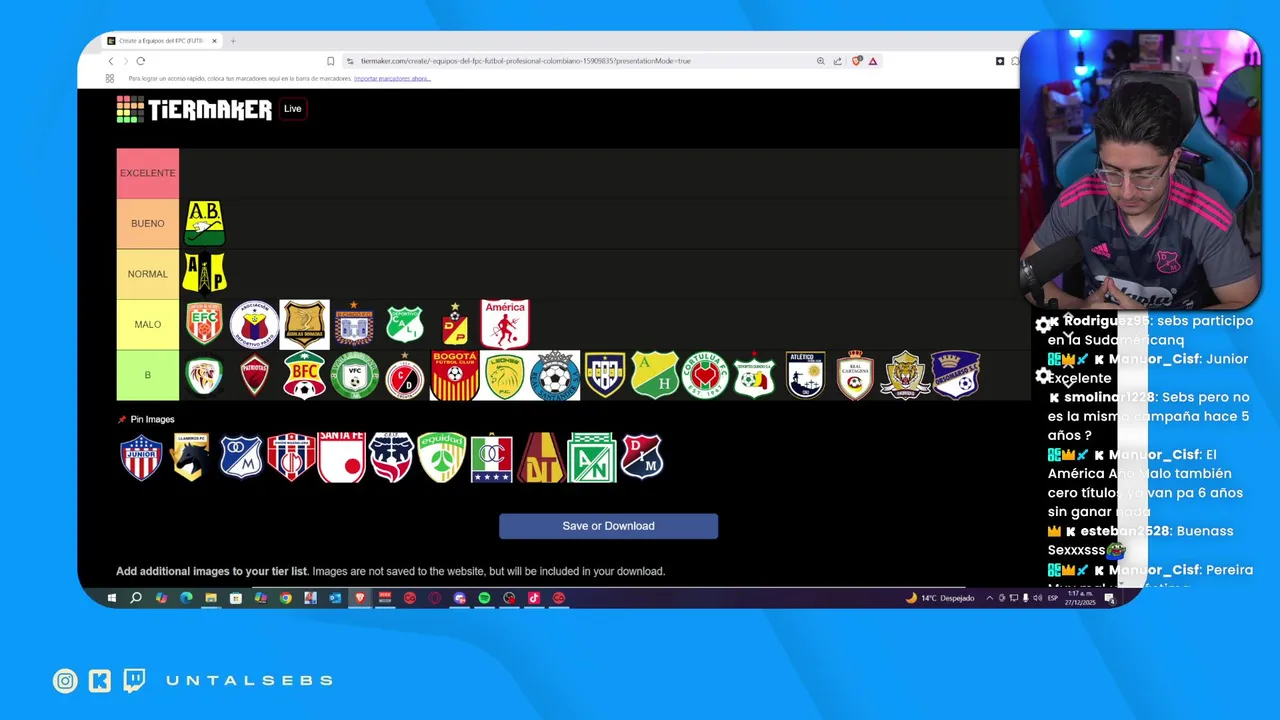Open the zoom control in the address bar
Image resolution: width=1280 pixels, height=720 pixels.
click(x=821, y=61)
